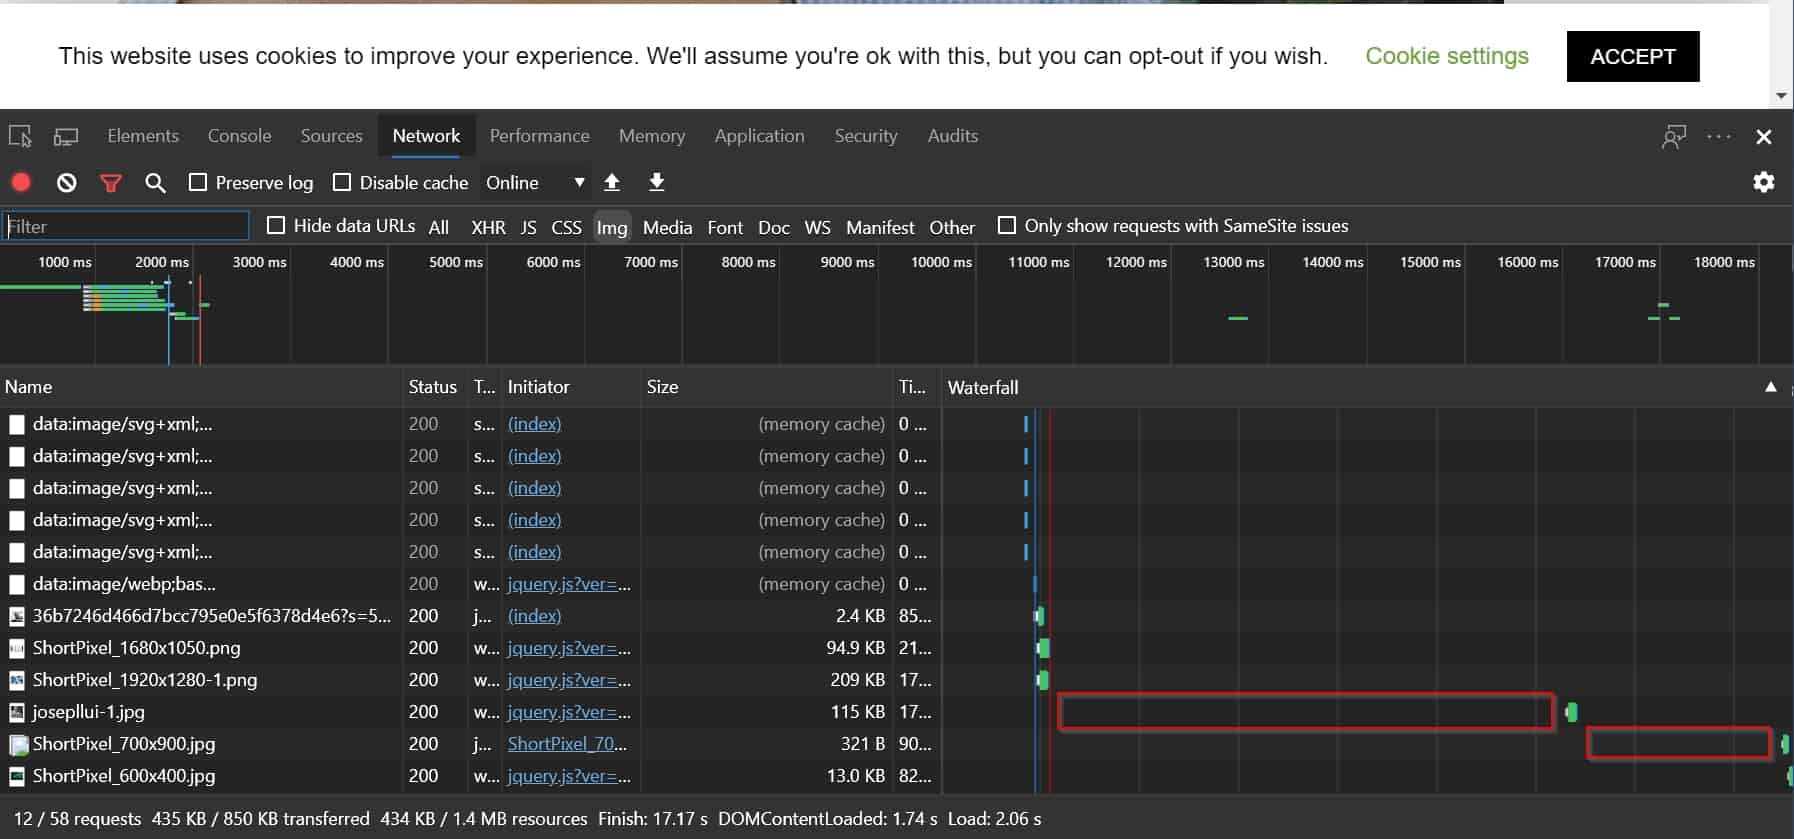The height and width of the screenshot is (839, 1794).
Task: Stop recording network log red button
Action: click(x=21, y=182)
